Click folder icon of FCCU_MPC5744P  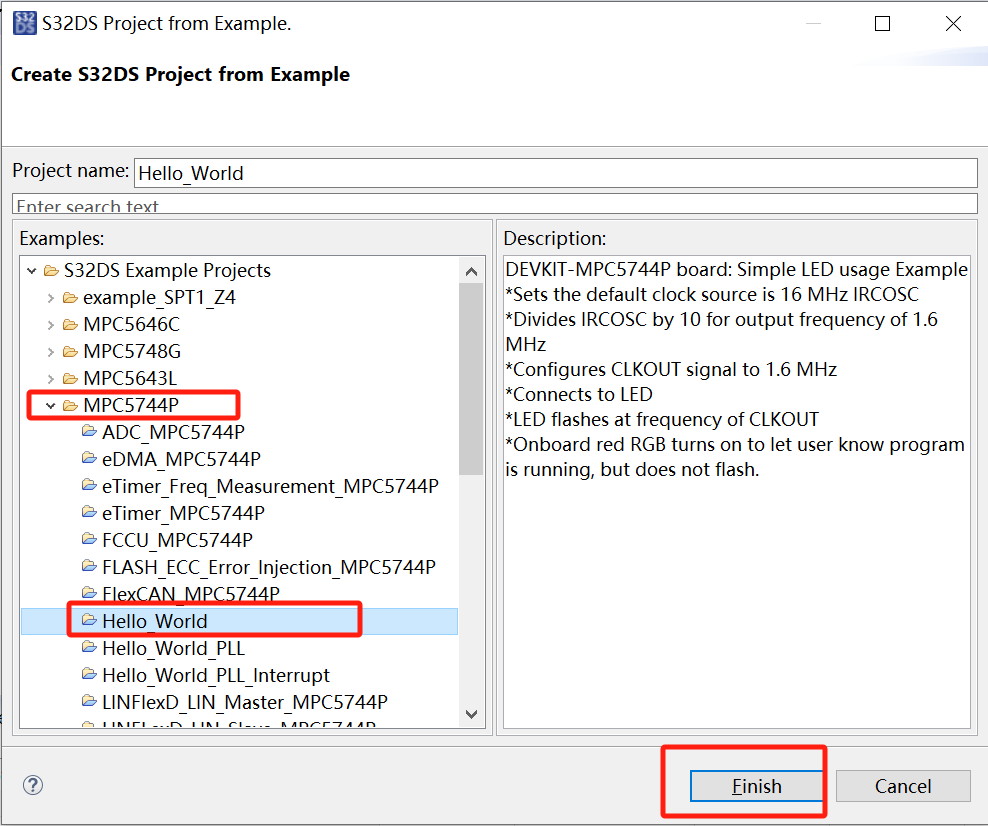(x=89, y=539)
